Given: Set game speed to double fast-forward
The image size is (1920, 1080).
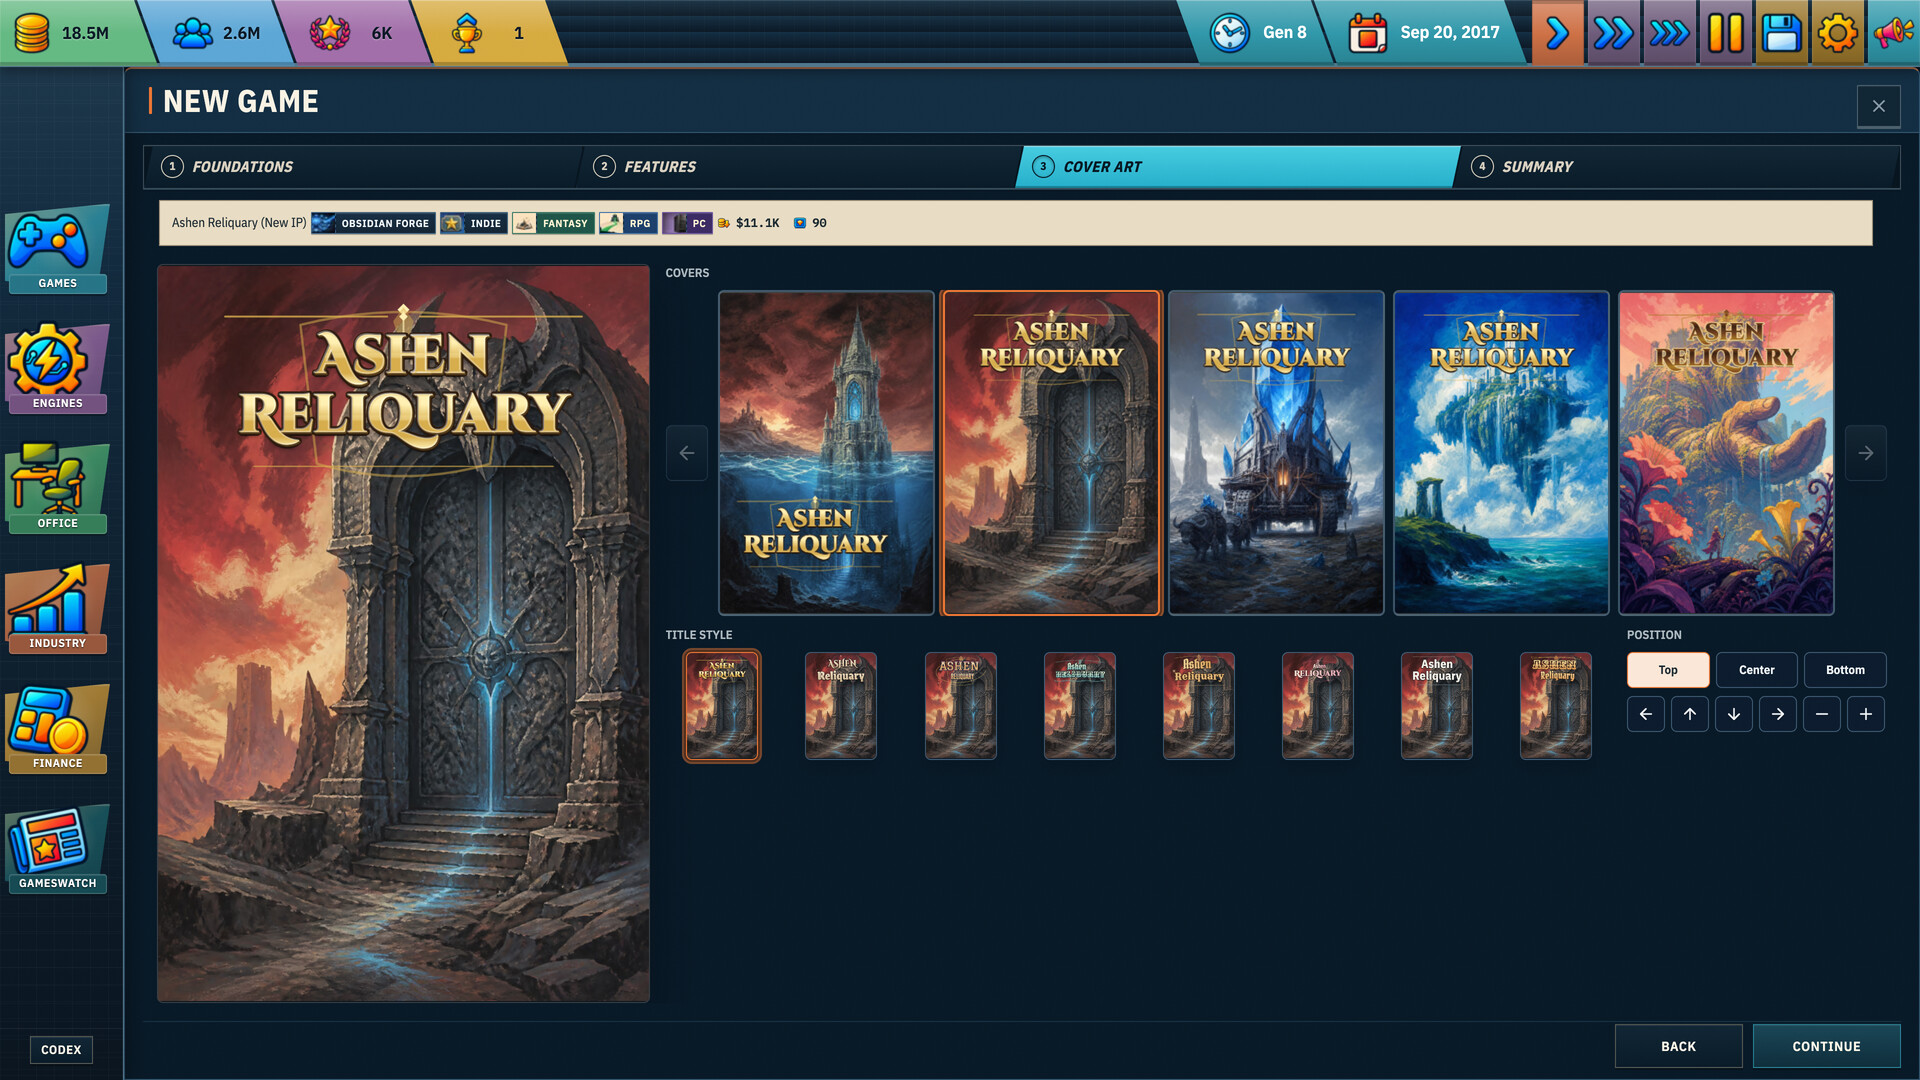Looking at the screenshot, I should point(1613,32).
